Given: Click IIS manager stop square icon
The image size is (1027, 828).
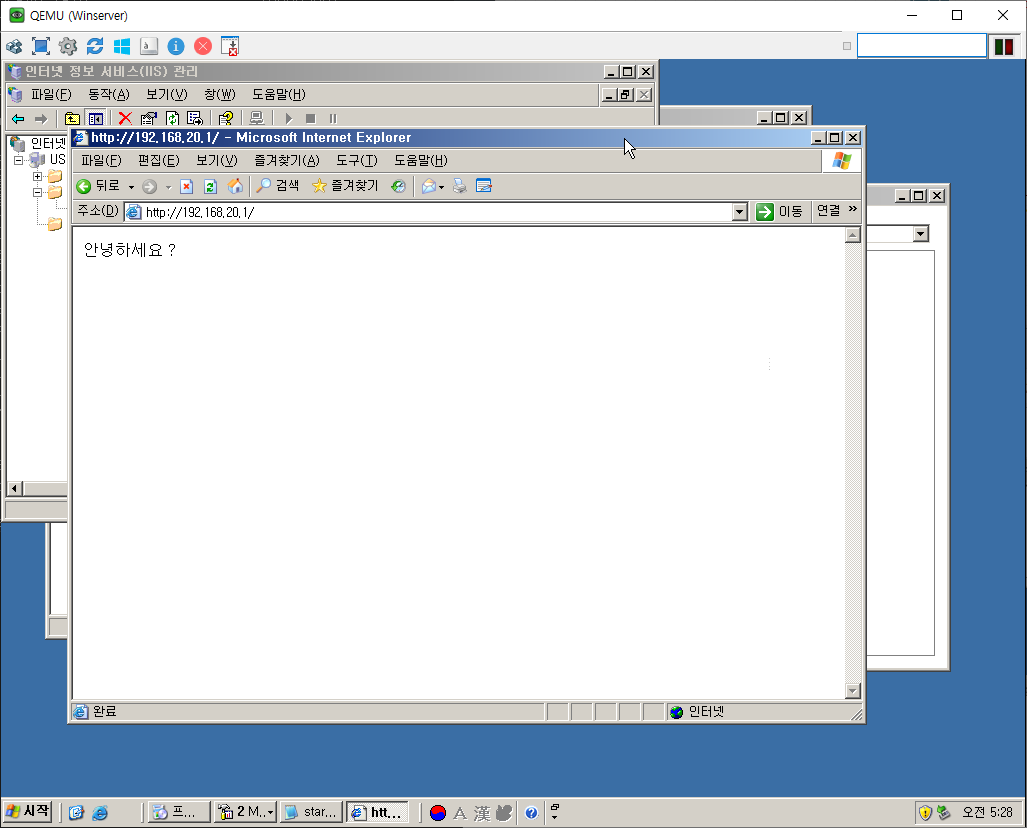Looking at the screenshot, I should (310, 119).
